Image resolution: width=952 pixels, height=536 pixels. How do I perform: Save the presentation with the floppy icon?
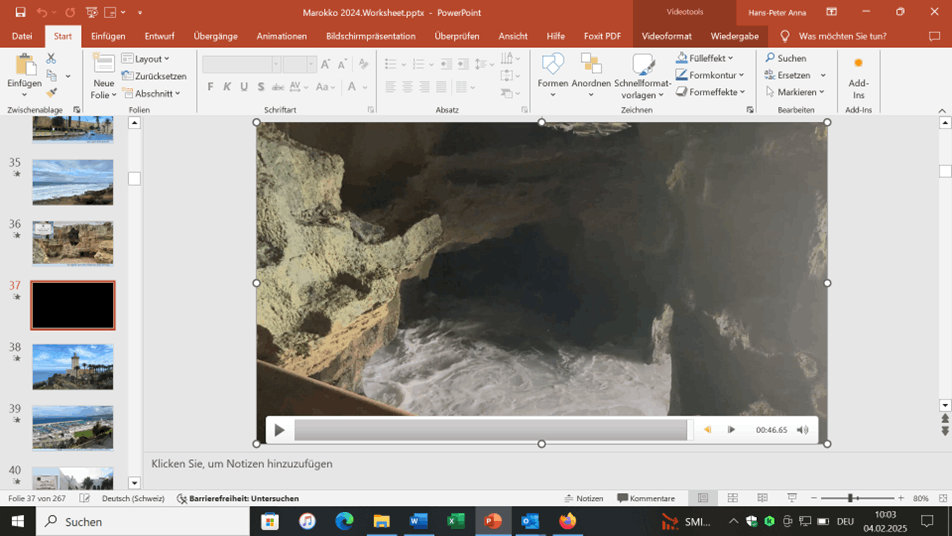tap(20, 12)
